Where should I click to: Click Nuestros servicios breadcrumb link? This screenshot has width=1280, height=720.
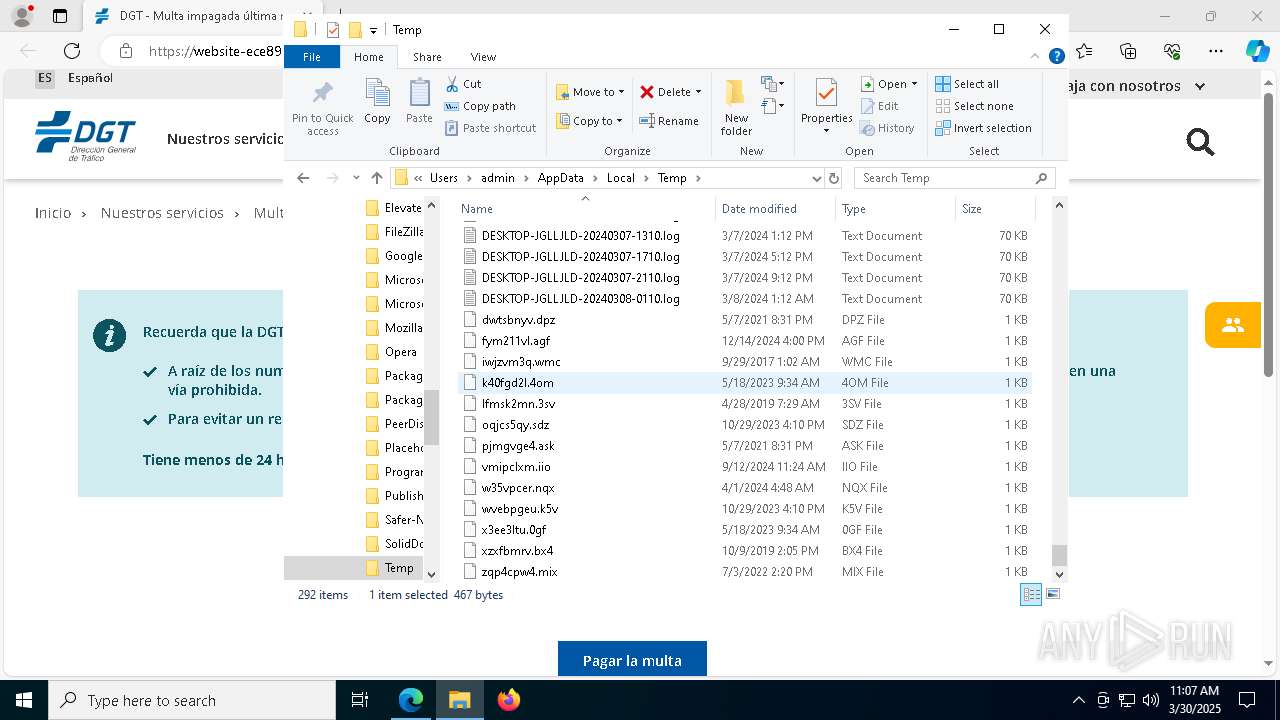(162, 213)
